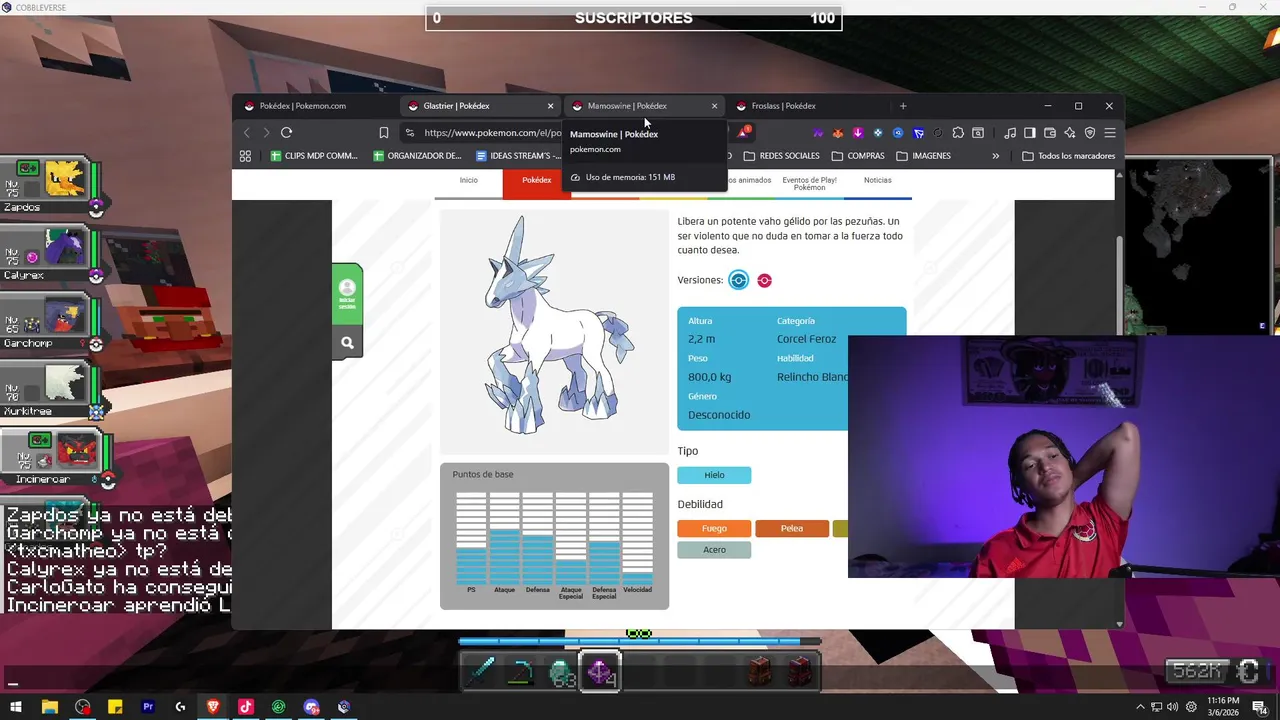Viewport: 1280px width, 720px height.
Task: Open the site settings icon in the address bar
Action: click(409, 132)
